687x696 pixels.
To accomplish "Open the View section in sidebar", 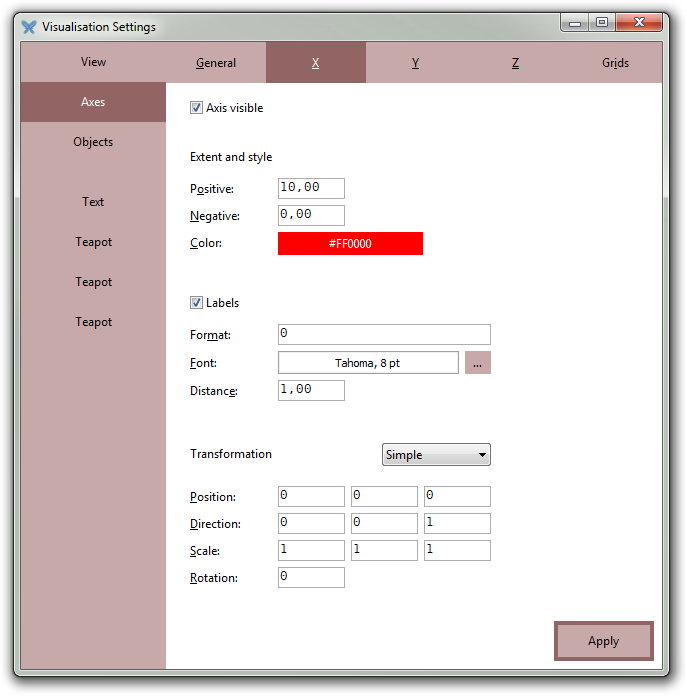I will click(93, 62).
